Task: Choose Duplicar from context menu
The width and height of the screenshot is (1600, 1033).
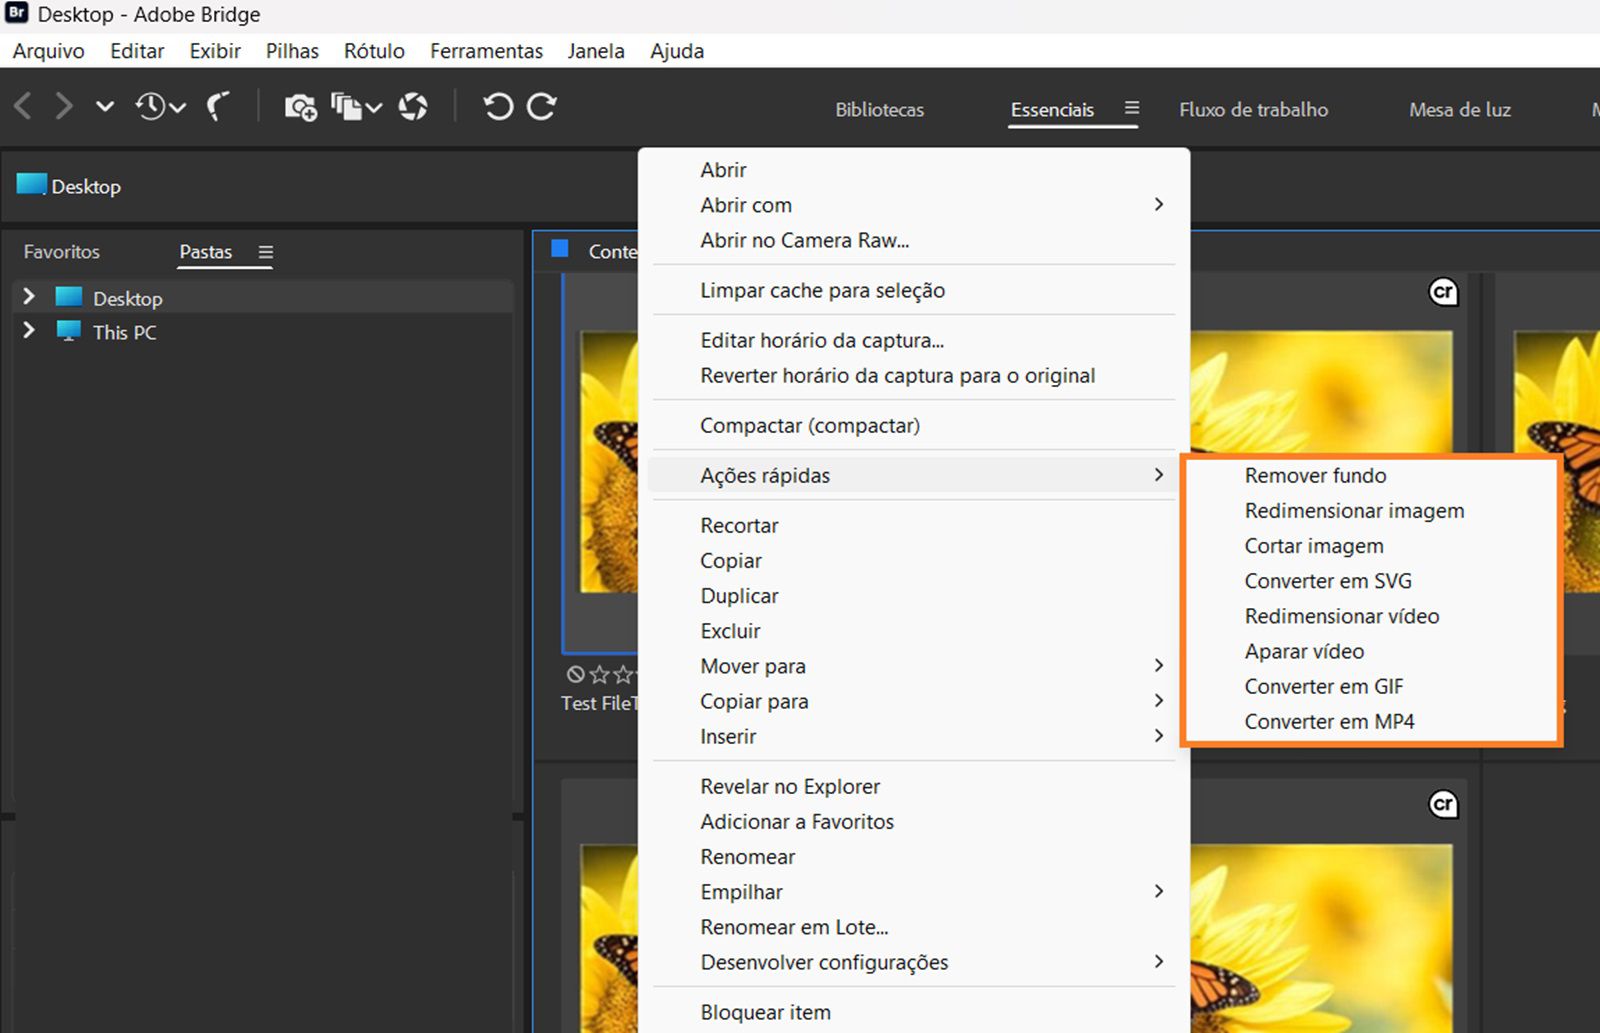Action: pos(915,596)
